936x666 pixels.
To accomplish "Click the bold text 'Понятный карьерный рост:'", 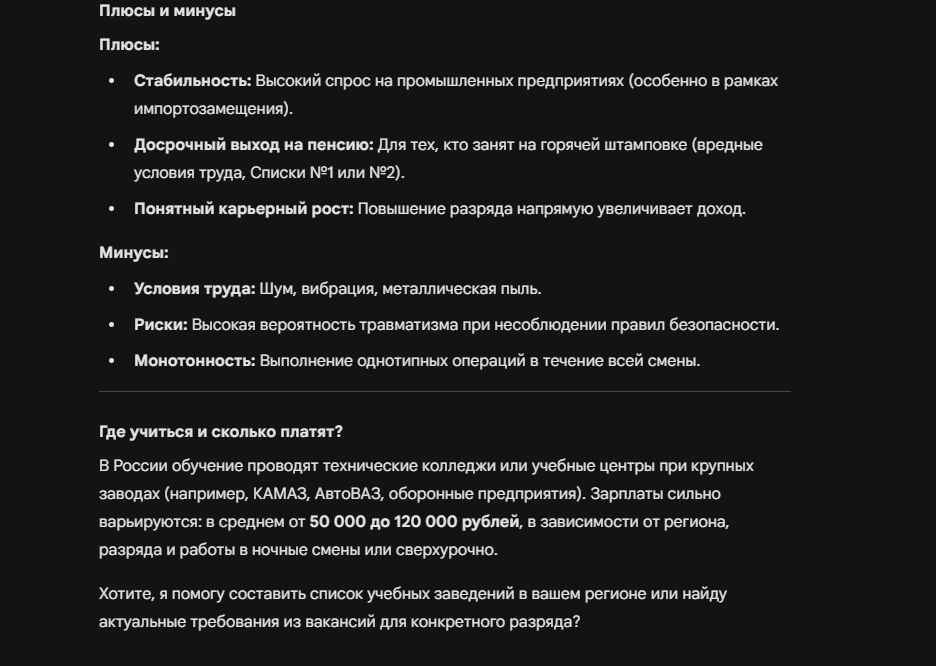I will [244, 209].
